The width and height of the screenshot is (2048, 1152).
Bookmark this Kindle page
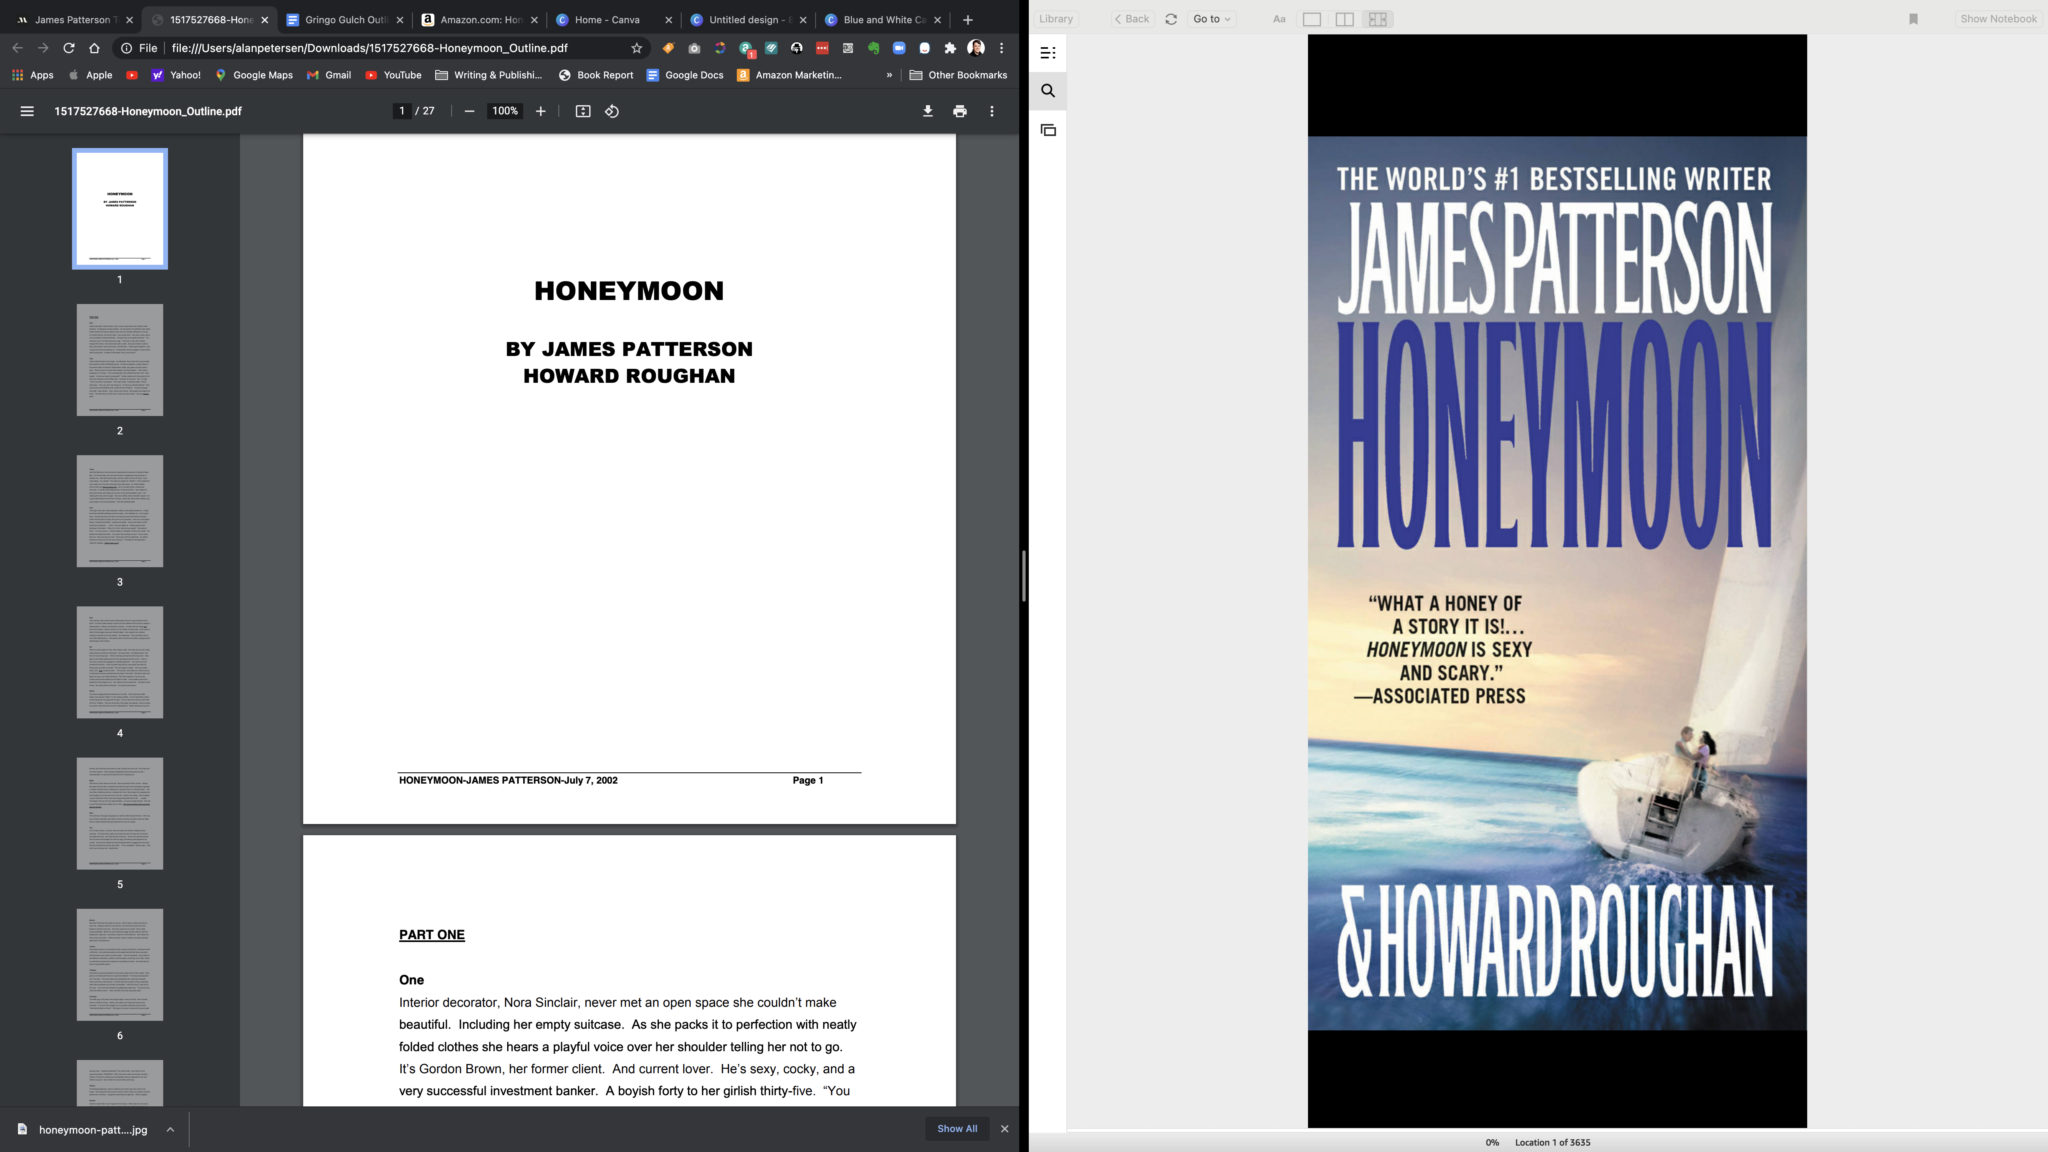(x=1913, y=19)
